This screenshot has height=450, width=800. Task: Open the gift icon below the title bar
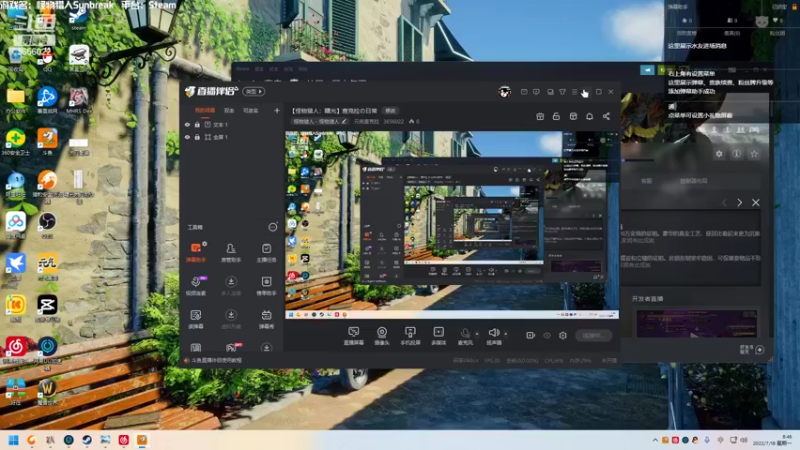click(x=540, y=116)
